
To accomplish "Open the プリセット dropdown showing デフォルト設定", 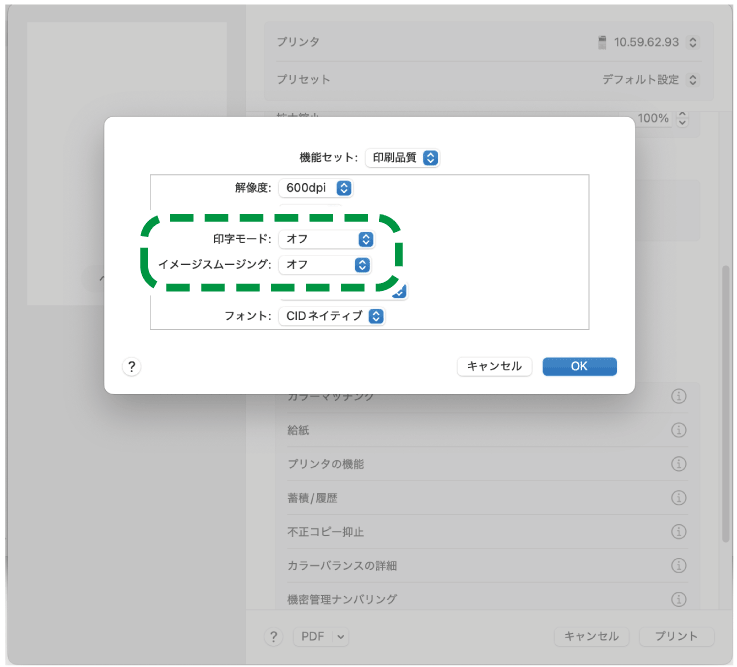I will pos(651,79).
